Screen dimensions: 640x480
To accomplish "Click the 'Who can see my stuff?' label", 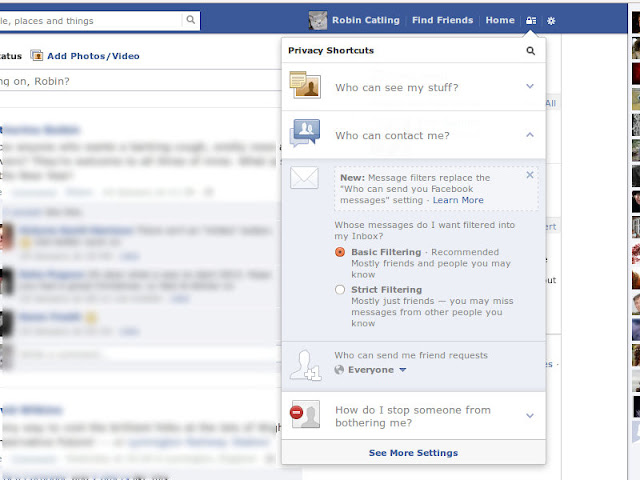I will tap(397, 87).
